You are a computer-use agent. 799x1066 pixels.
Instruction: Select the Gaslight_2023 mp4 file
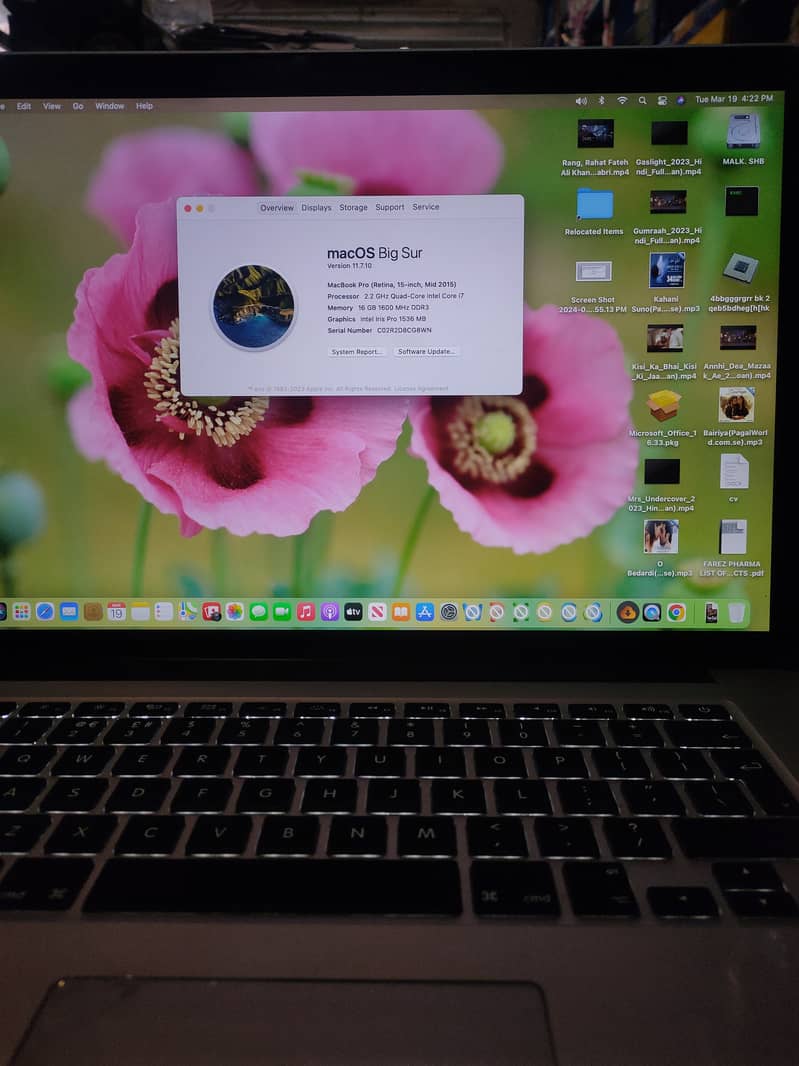coord(668,134)
